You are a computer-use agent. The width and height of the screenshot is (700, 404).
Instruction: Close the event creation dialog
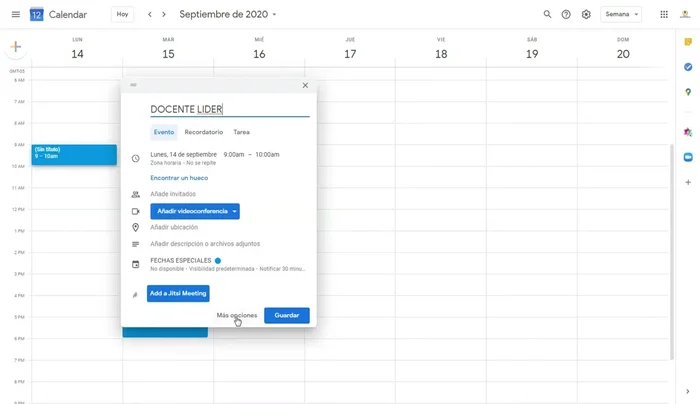pyautogui.click(x=305, y=85)
